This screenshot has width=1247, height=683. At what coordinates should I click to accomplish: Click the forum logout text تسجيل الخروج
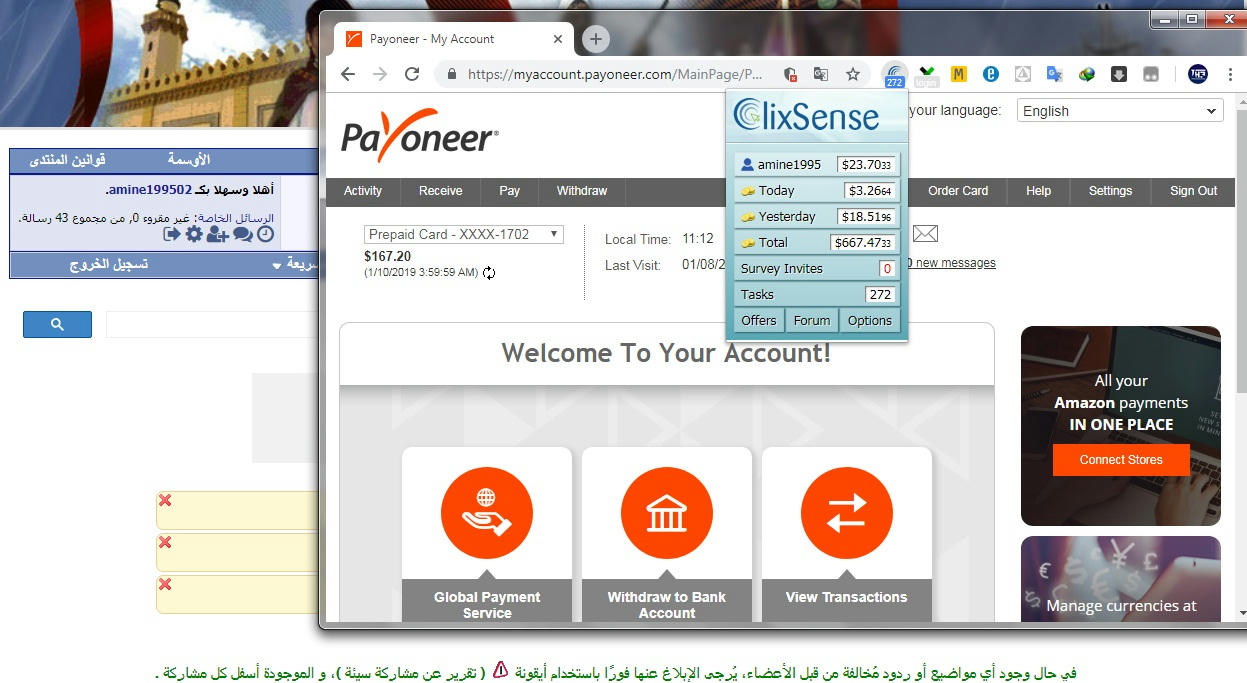108,265
